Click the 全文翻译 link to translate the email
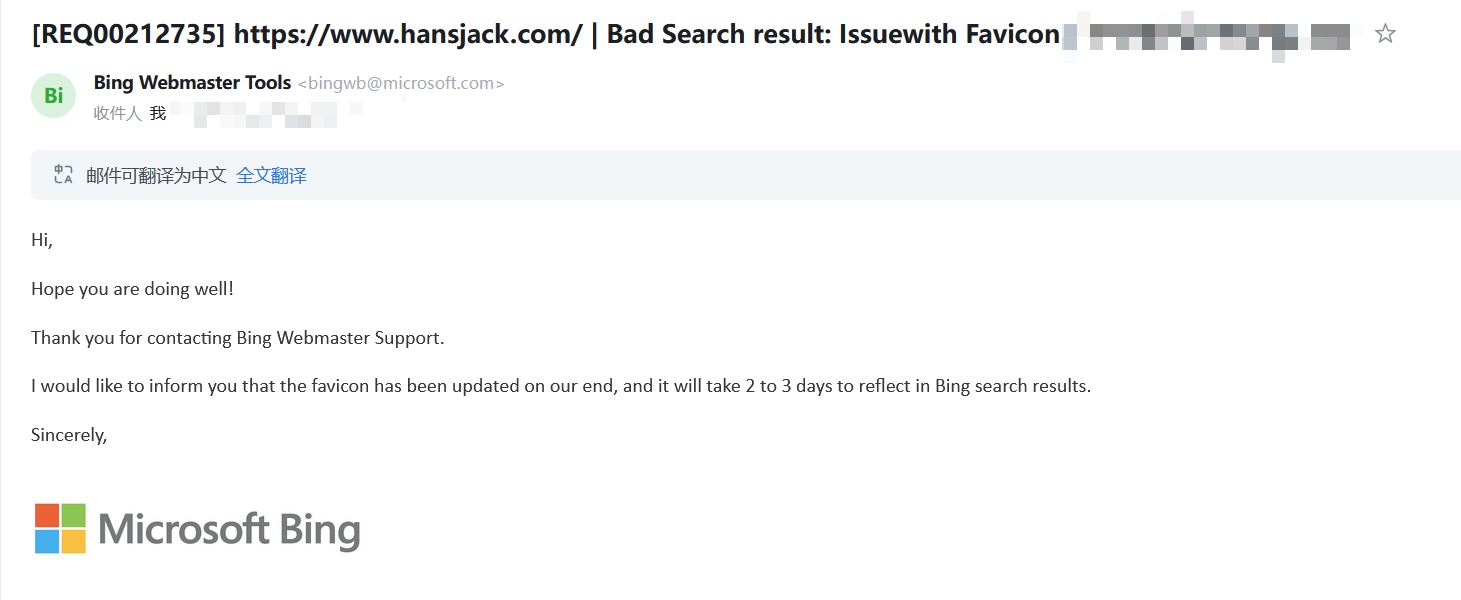The height and width of the screenshot is (600, 1461). pyautogui.click(x=271, y=176)
